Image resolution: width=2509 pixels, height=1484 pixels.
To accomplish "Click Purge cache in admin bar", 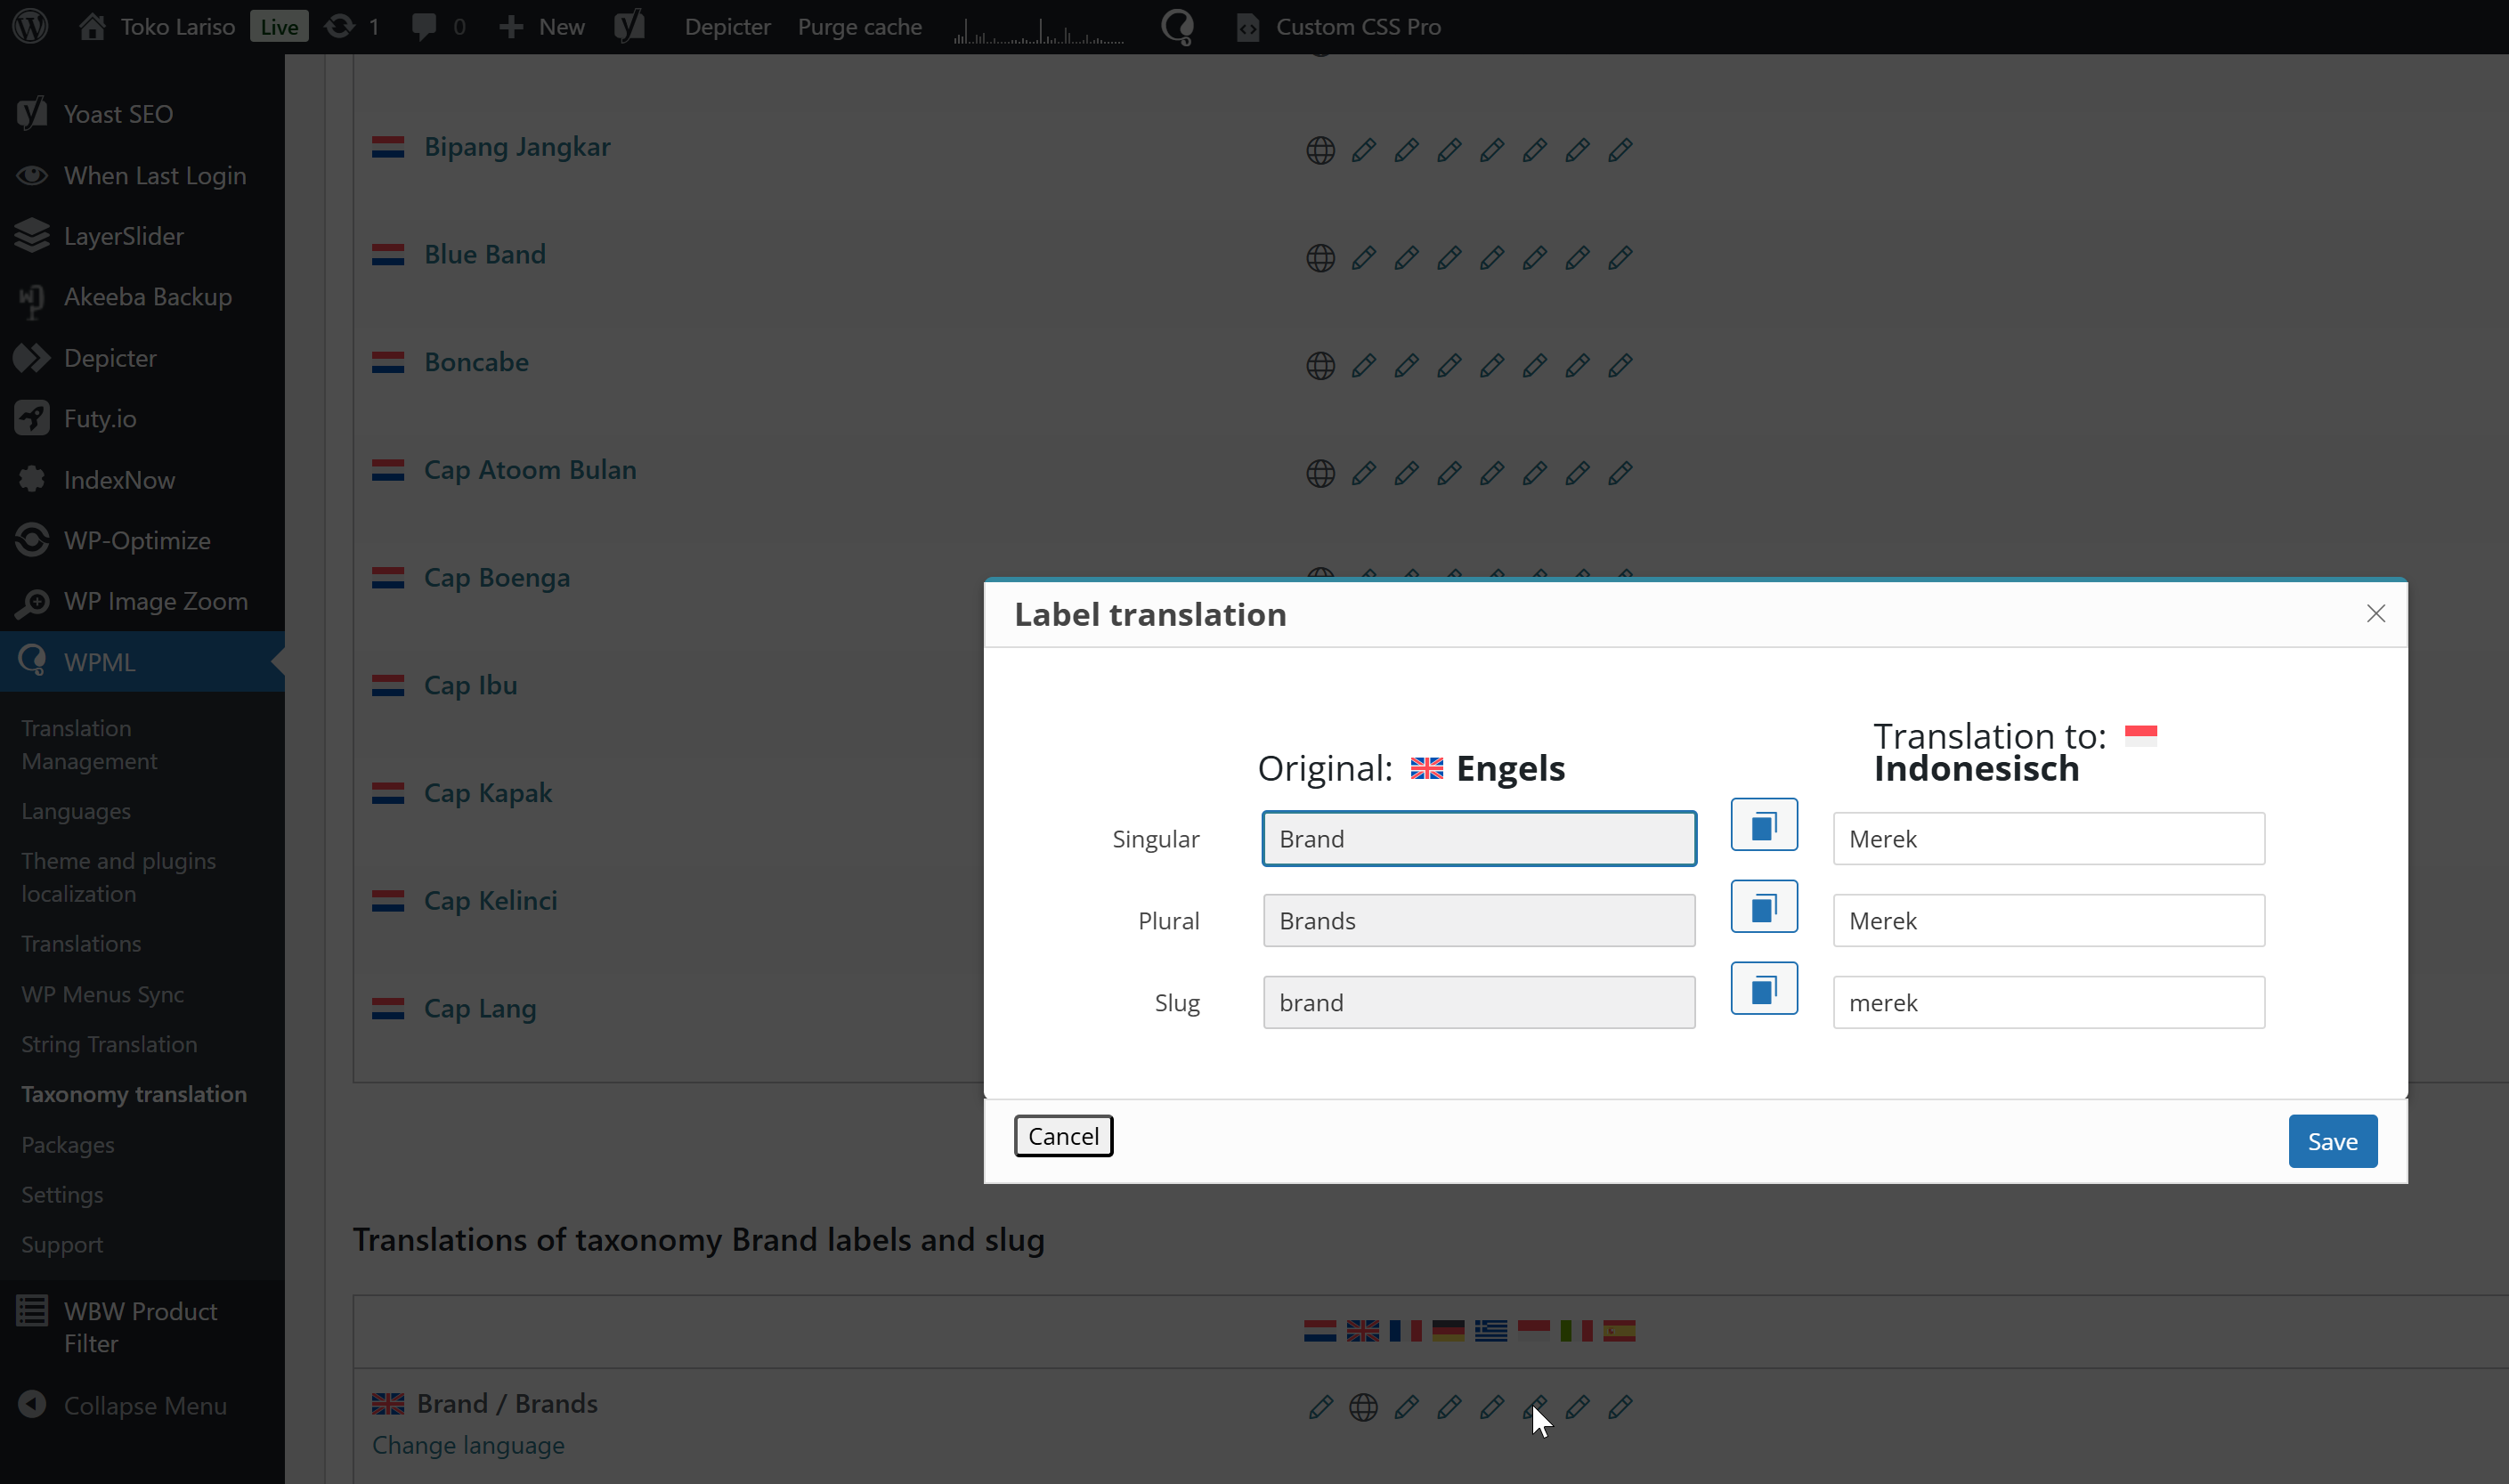I will (x=859, y=26).
